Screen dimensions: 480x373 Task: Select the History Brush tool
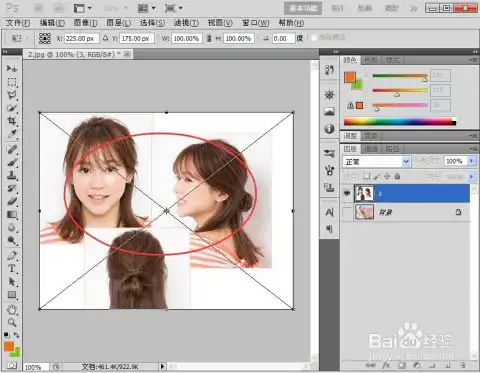(12, 188)
